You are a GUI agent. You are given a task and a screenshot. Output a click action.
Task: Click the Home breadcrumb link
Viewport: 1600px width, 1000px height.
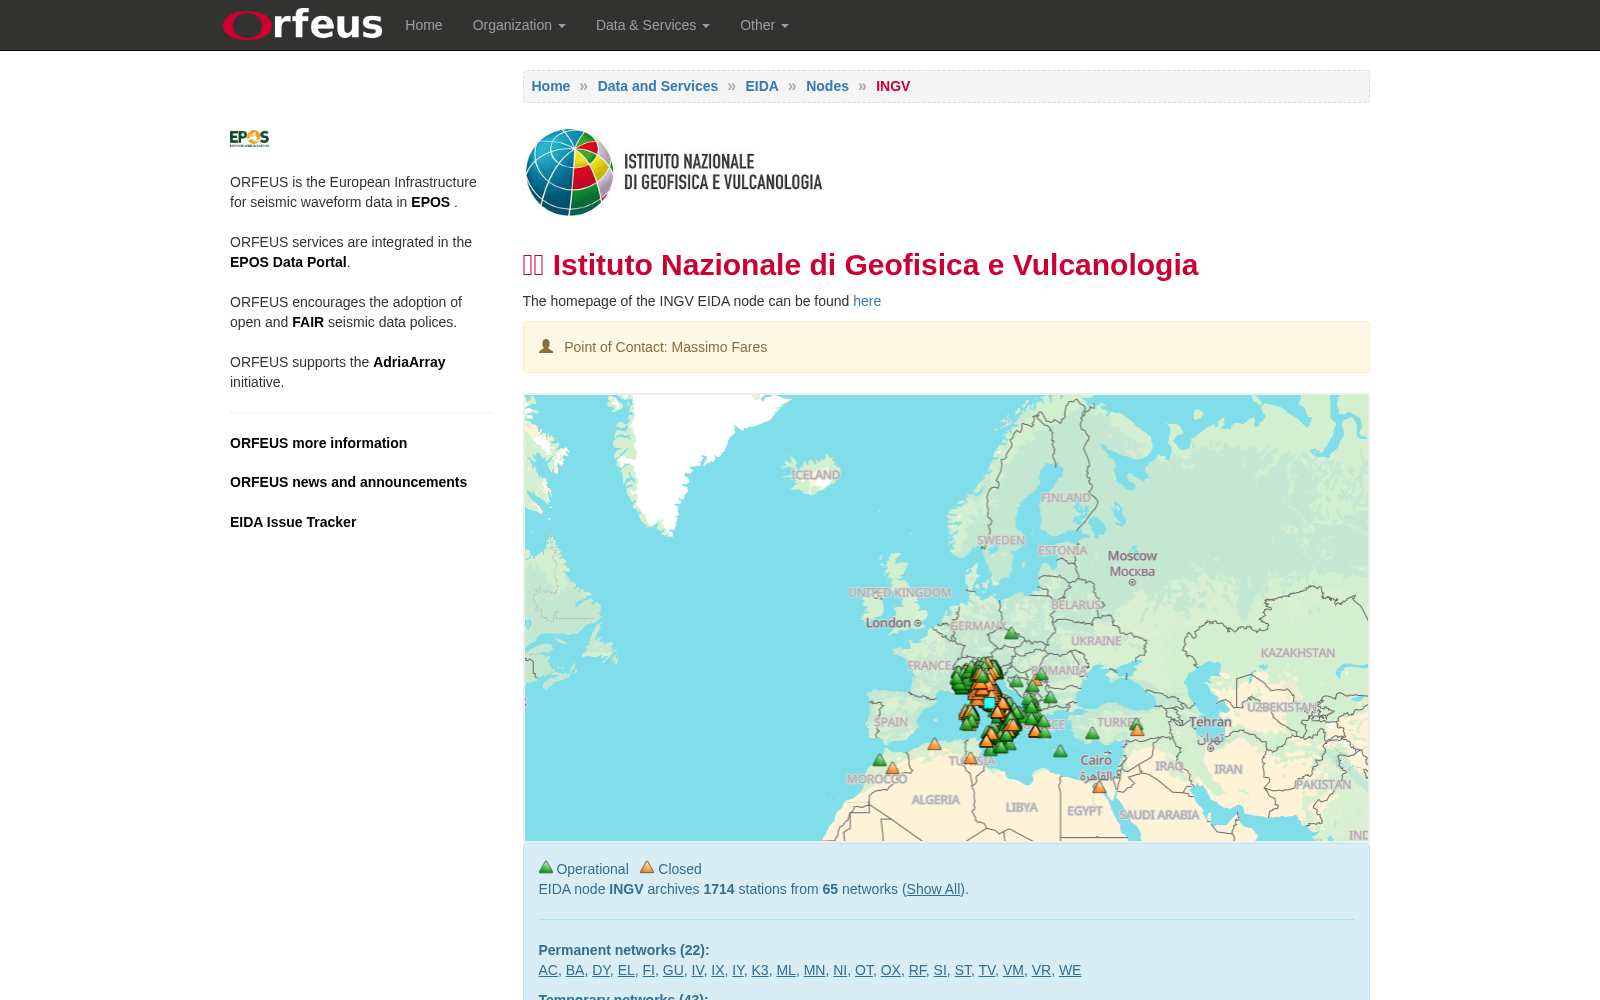[x=551, y=86]
